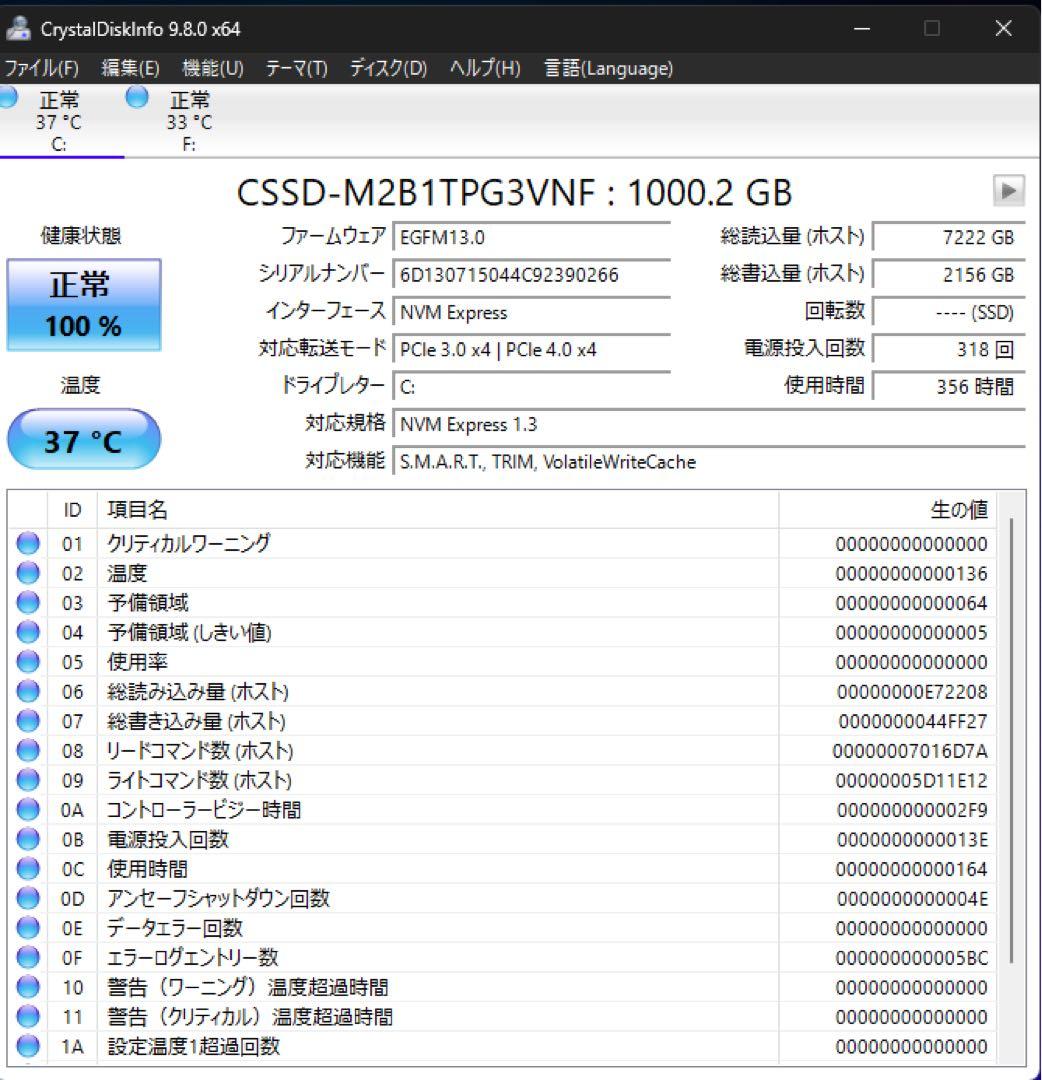1042x1080 pixels.
Task: Click the serial number field 6D130715044C92390266
Action: coord(531,275)
